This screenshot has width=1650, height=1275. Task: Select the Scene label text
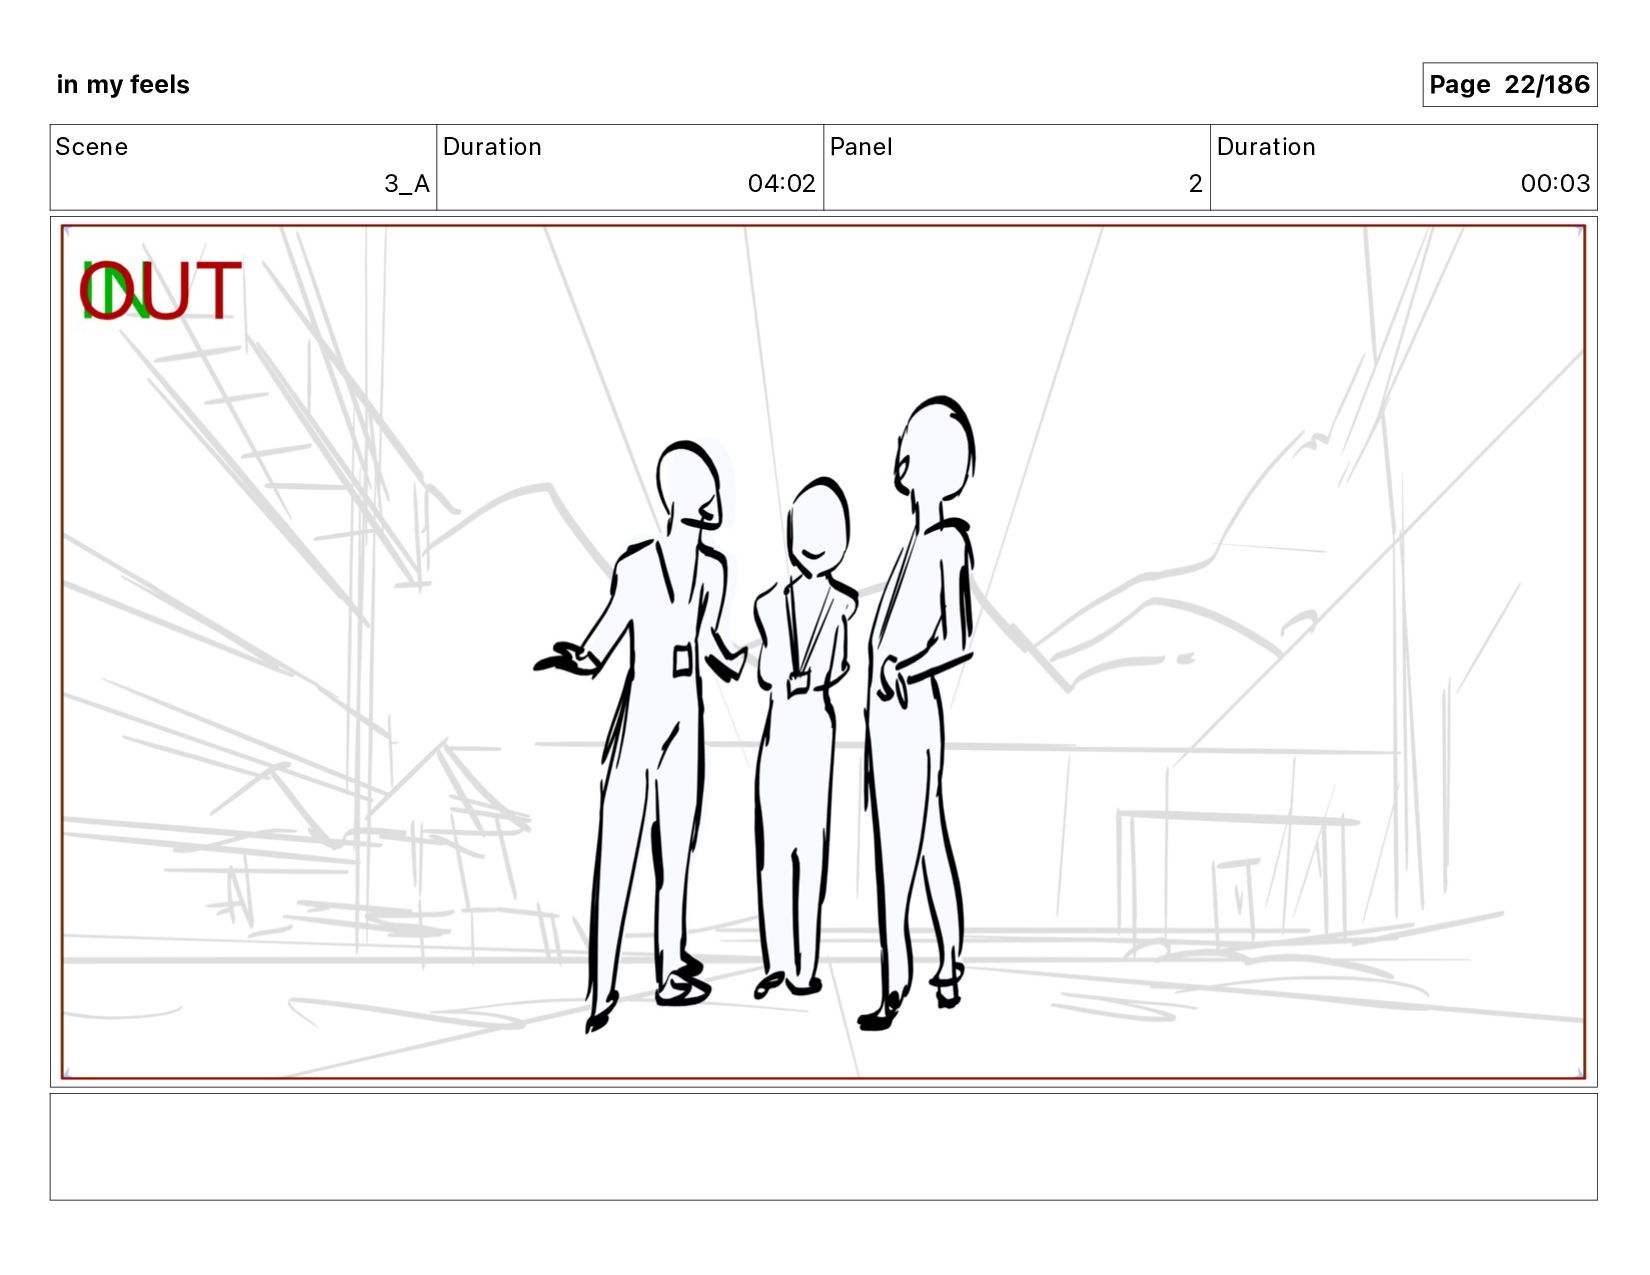click(92, 147)
